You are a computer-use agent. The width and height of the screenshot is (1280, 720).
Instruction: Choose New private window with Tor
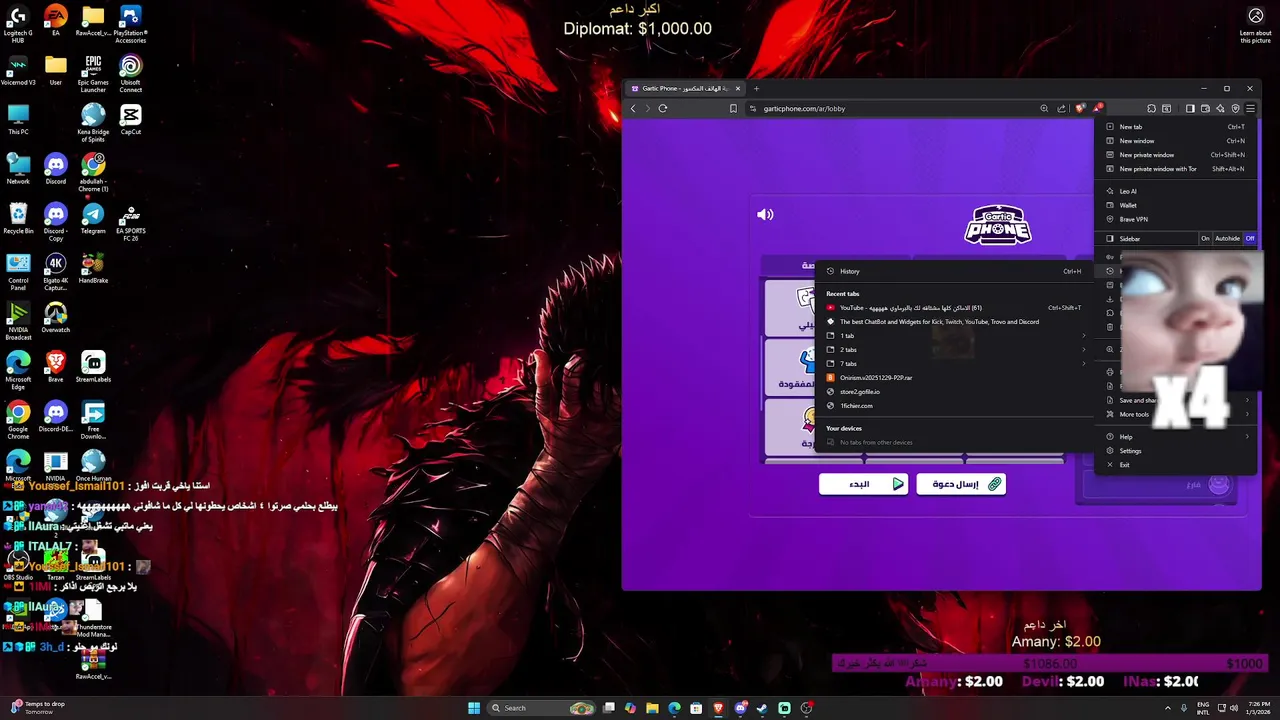(x=1177, y=169)
